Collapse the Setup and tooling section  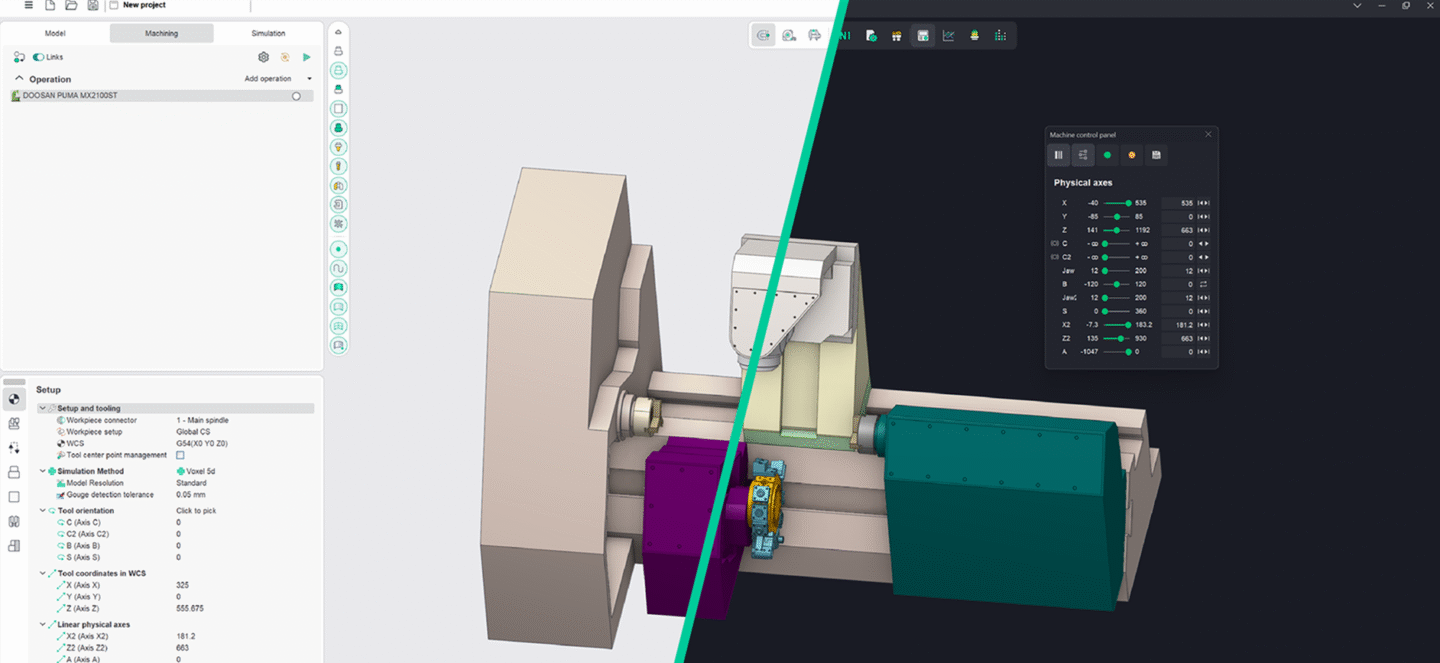tap(42, 408)
